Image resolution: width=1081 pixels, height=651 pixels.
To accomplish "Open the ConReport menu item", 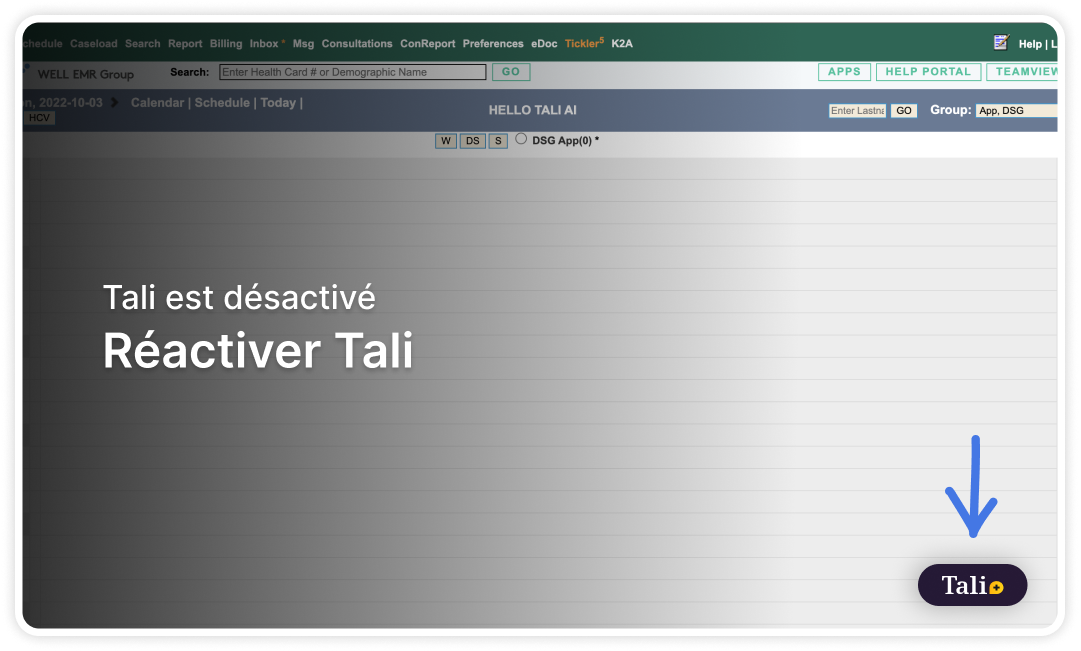I will (x=427, y=43).
